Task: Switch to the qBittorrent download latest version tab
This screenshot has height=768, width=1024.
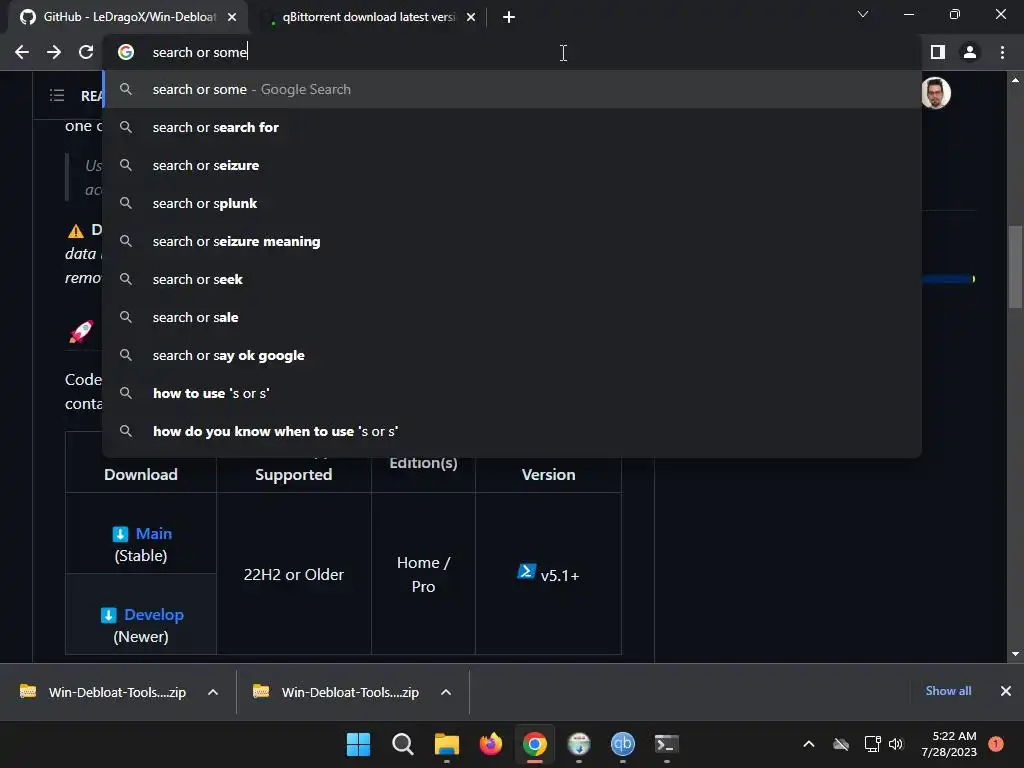Action: (368, 17)
